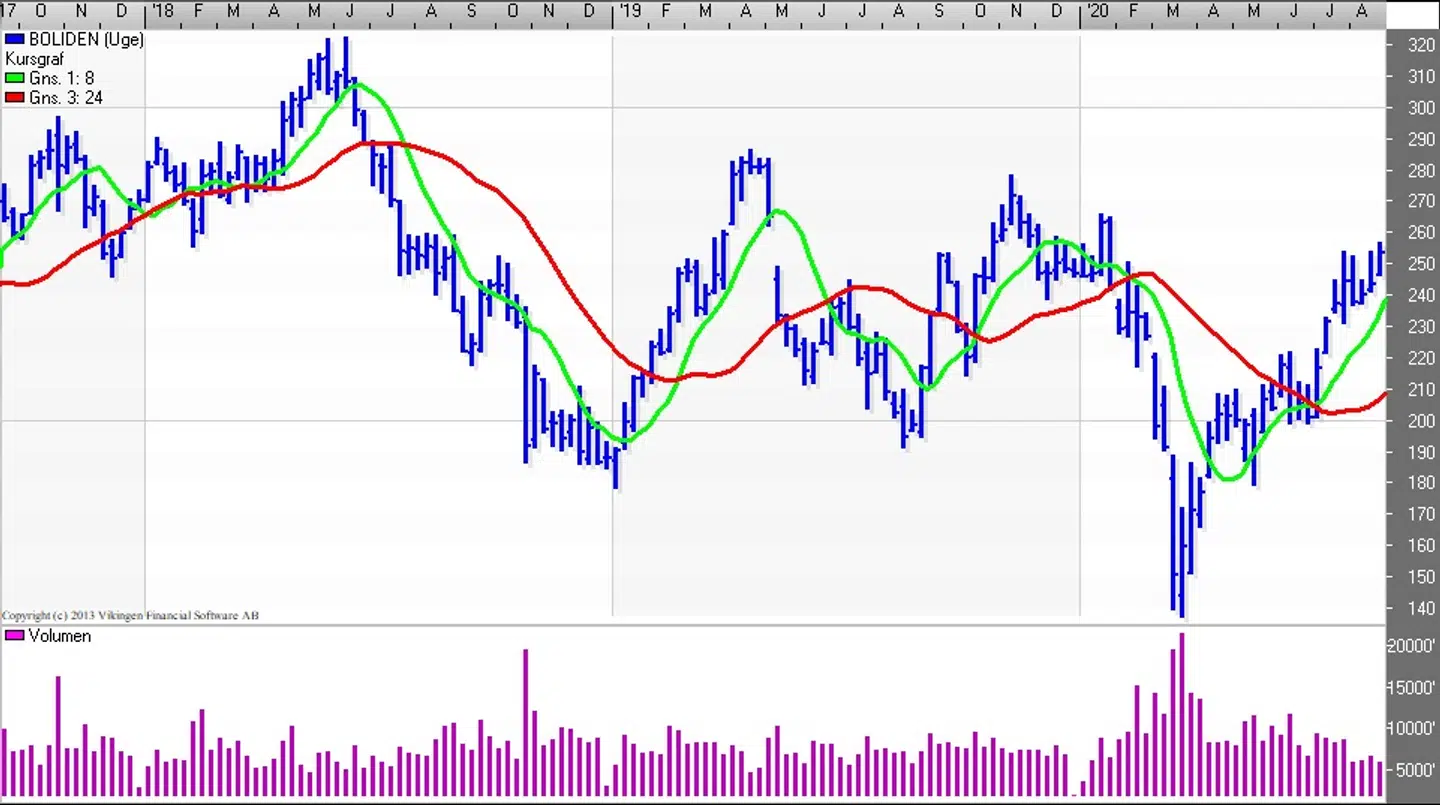Click the 200 price level on right axis

coord(1420,421)
